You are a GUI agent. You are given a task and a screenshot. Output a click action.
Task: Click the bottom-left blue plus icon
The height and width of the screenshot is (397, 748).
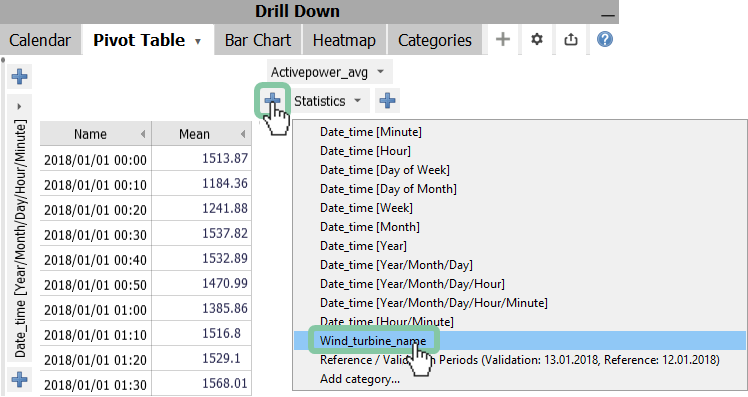(20, 380)
